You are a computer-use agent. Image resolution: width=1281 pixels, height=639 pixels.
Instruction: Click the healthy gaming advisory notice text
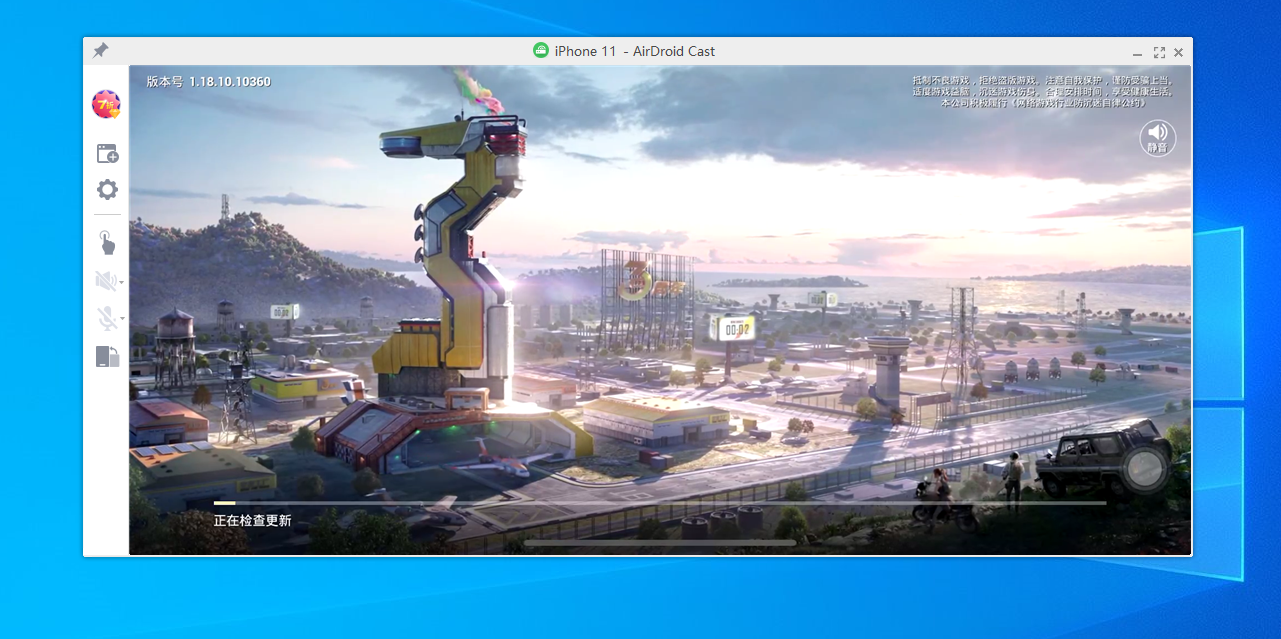click(1041, 90)
